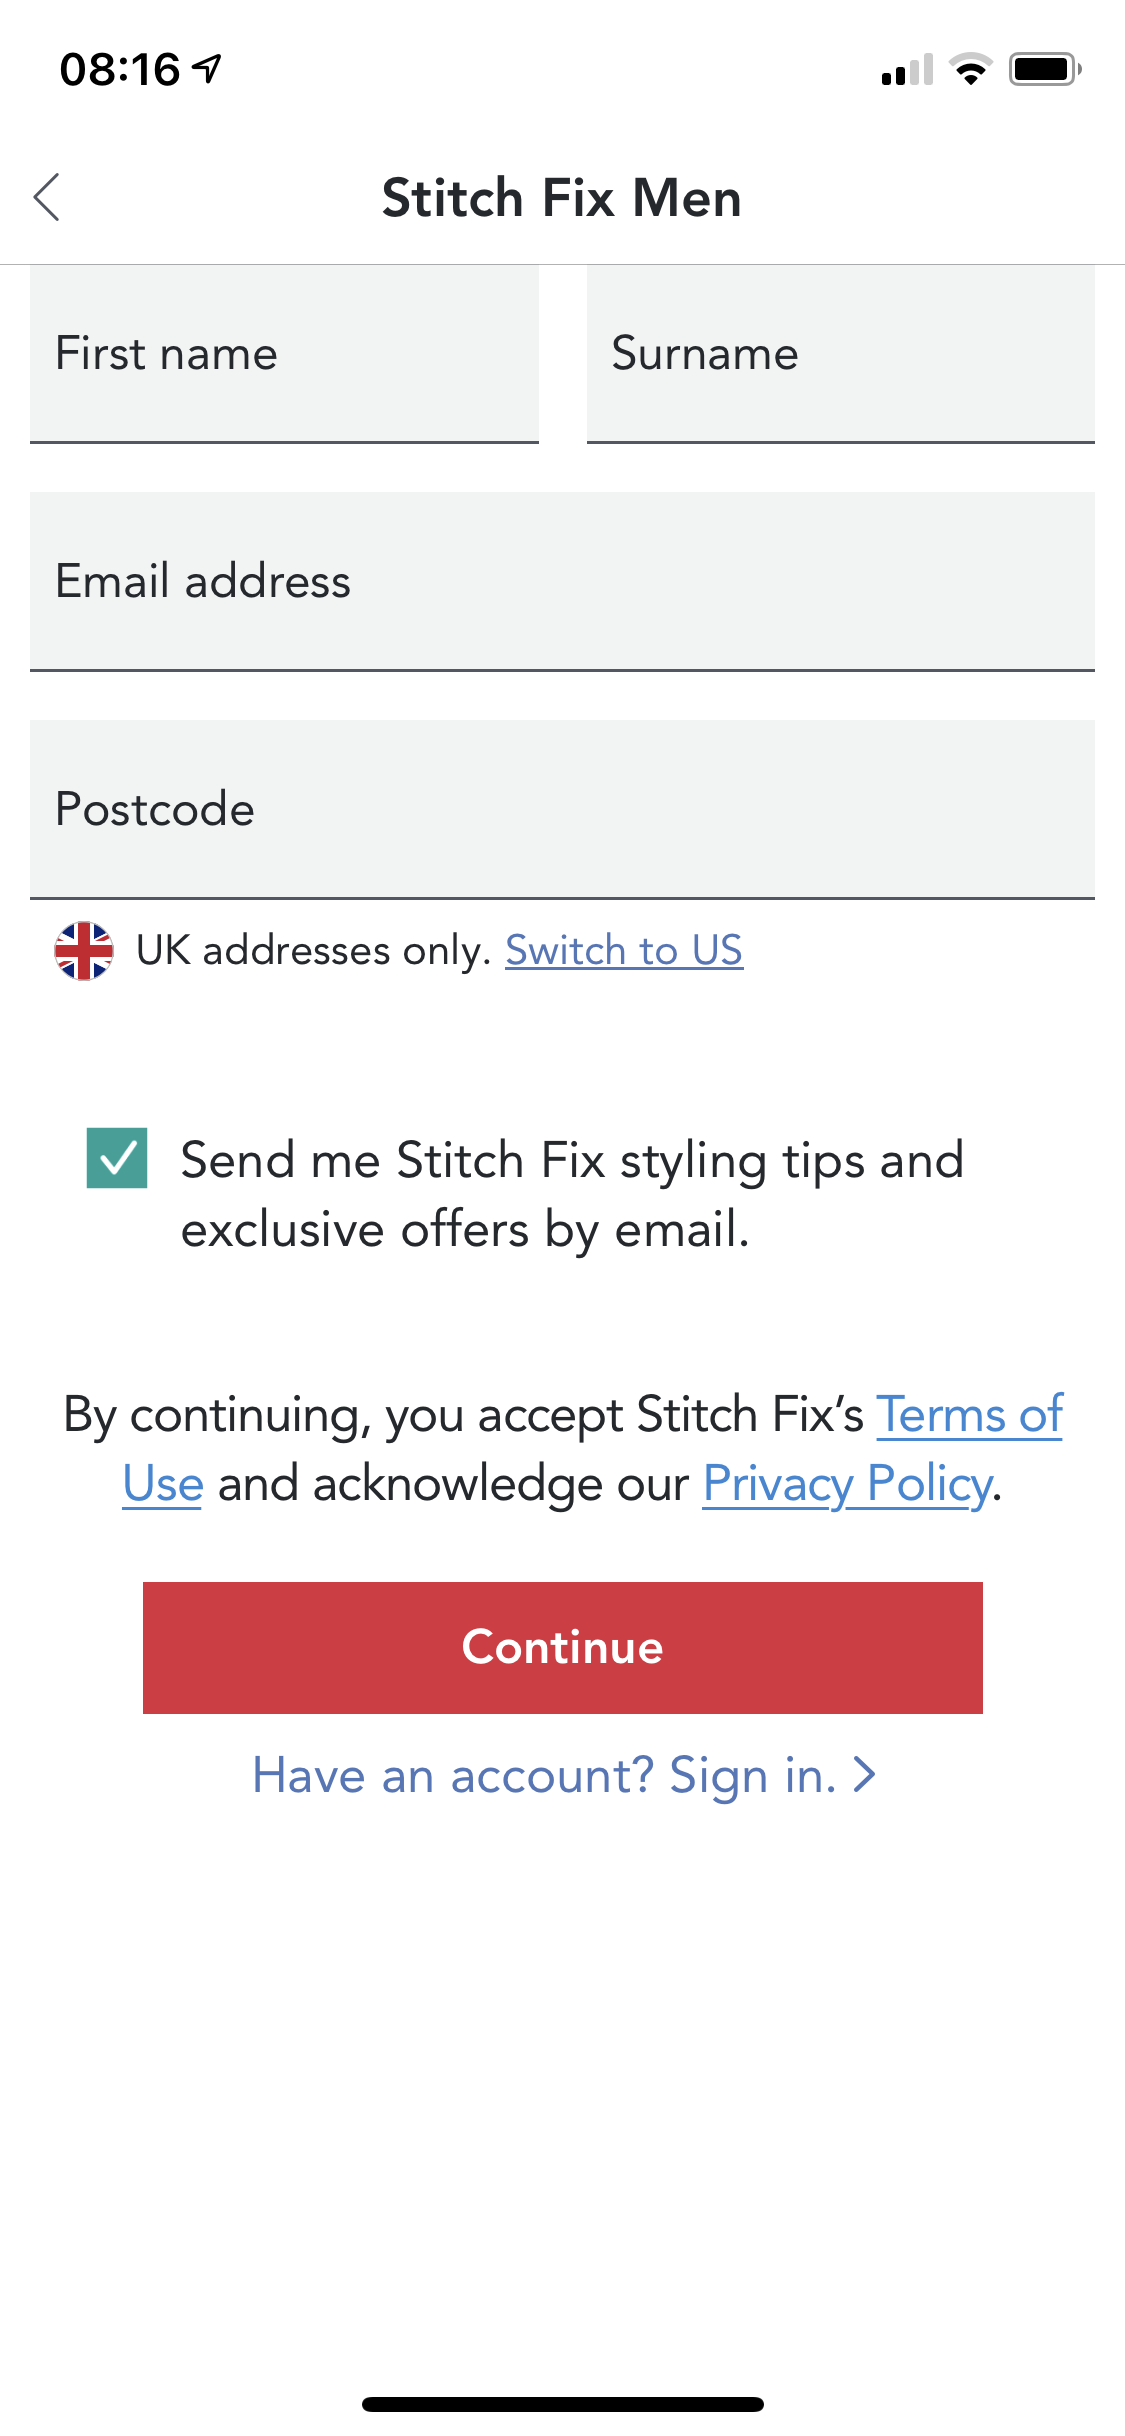Focus the Email address field
1125x2436 pixels.
pos(562,581)
